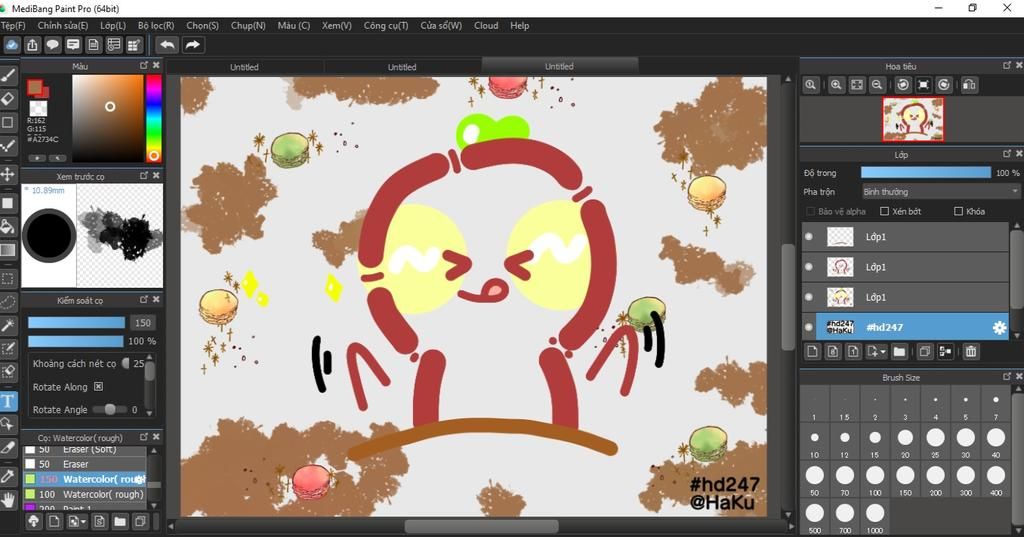
Task: Click the Redo arrow
Action: [193, 44]
